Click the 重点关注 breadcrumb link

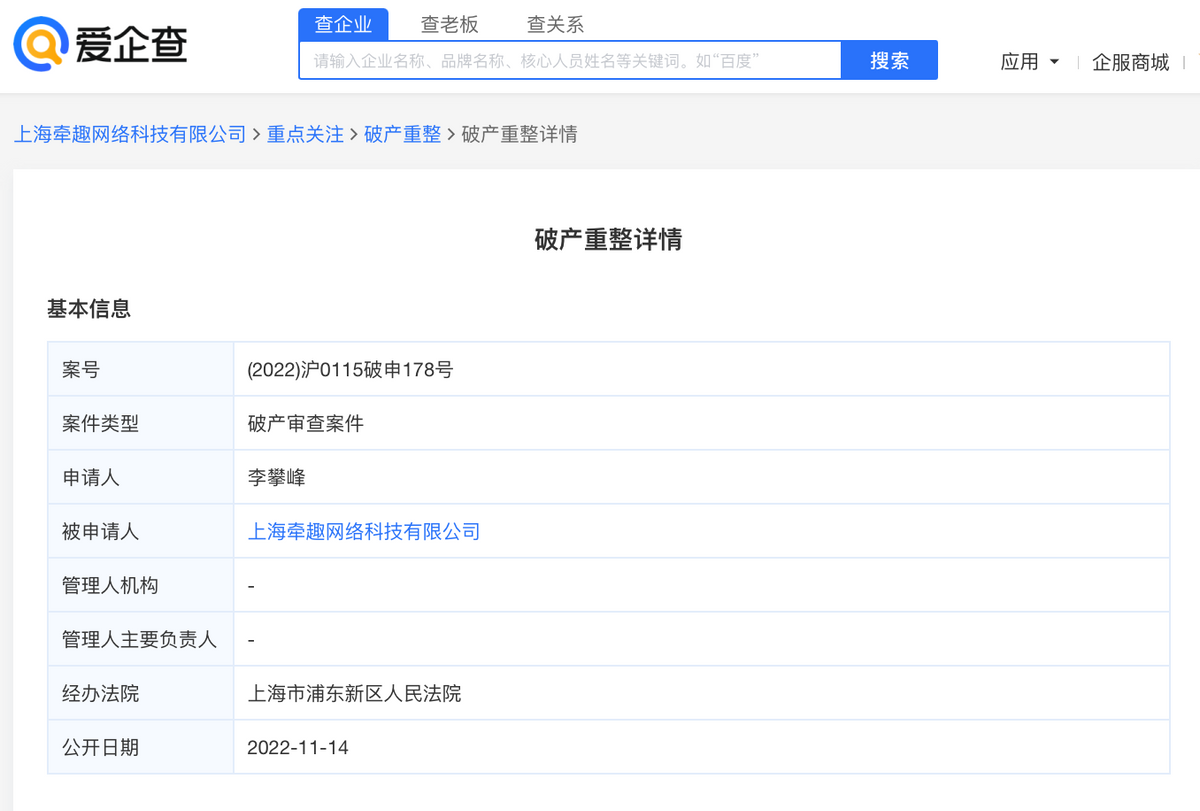coord(305,134)
